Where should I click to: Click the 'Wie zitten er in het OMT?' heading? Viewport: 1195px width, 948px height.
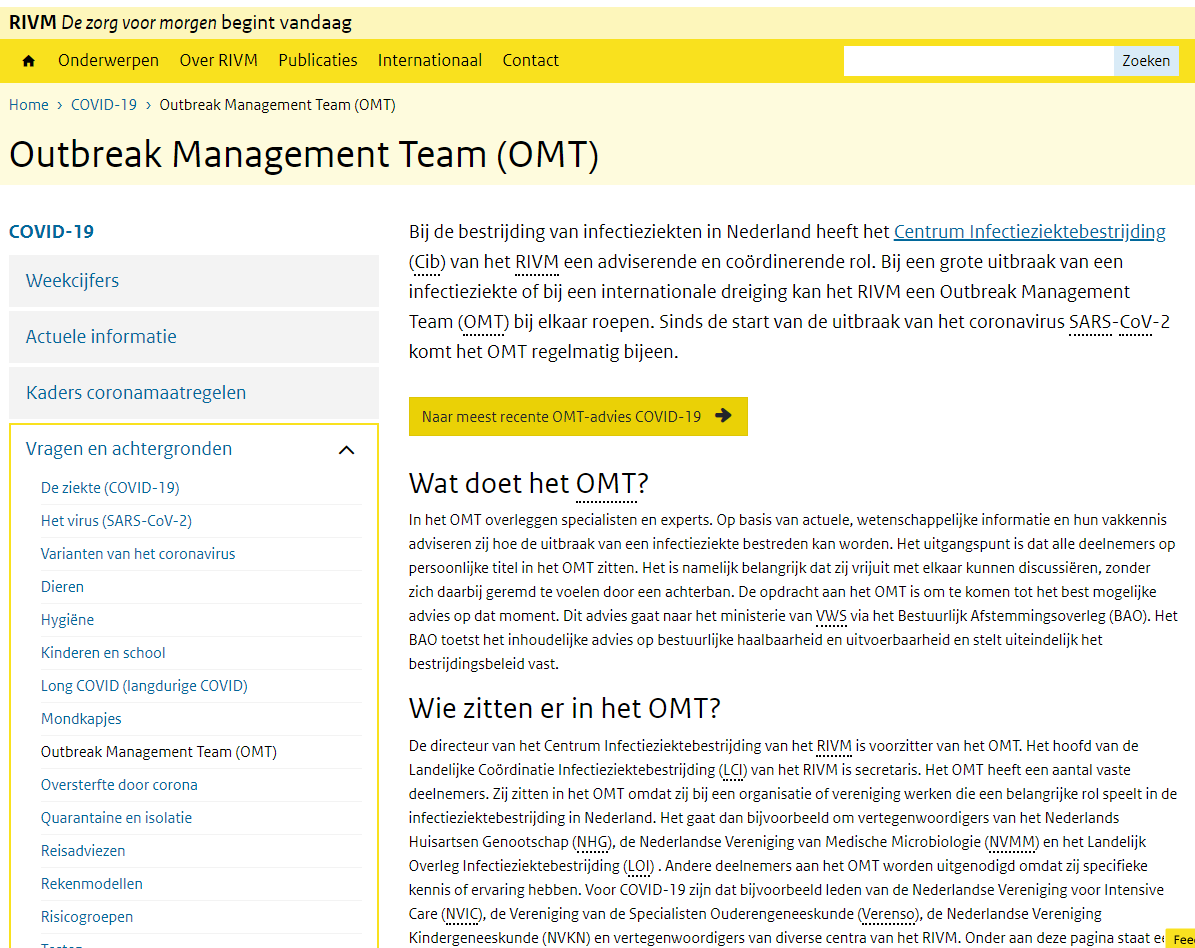tap(565, 708)
